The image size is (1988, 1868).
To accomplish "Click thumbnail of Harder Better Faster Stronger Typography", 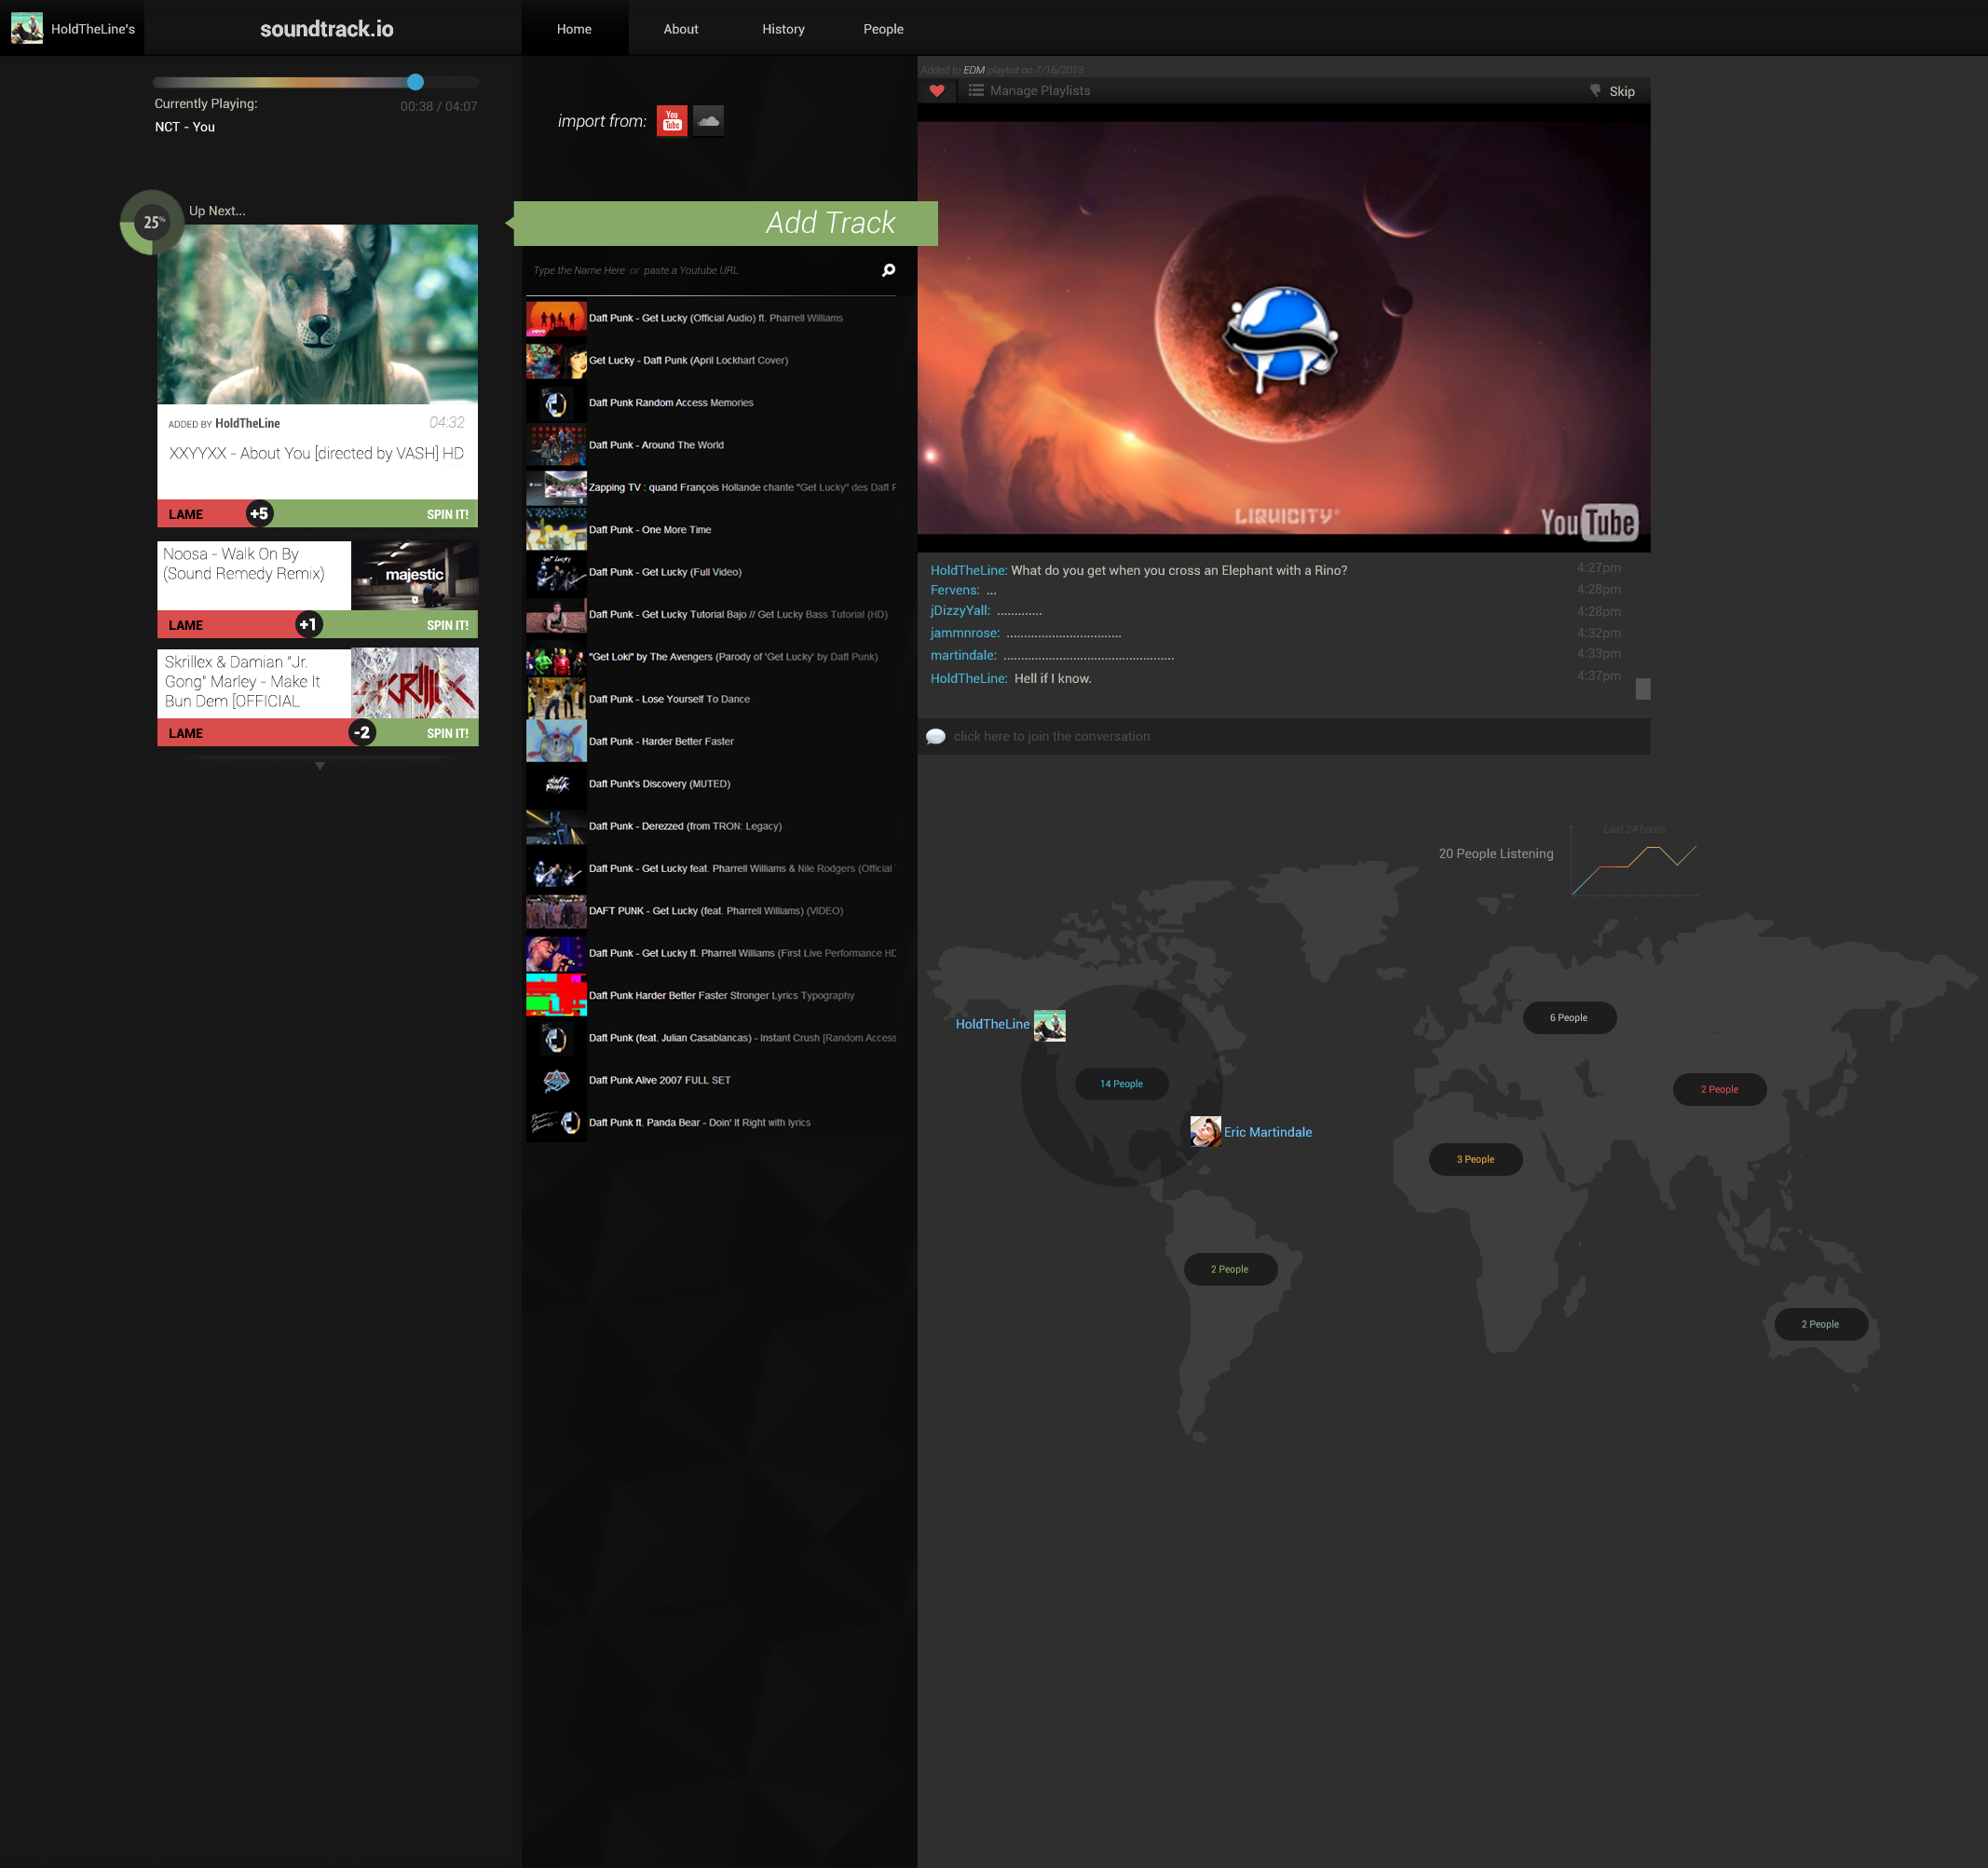I will coord(556,996).
